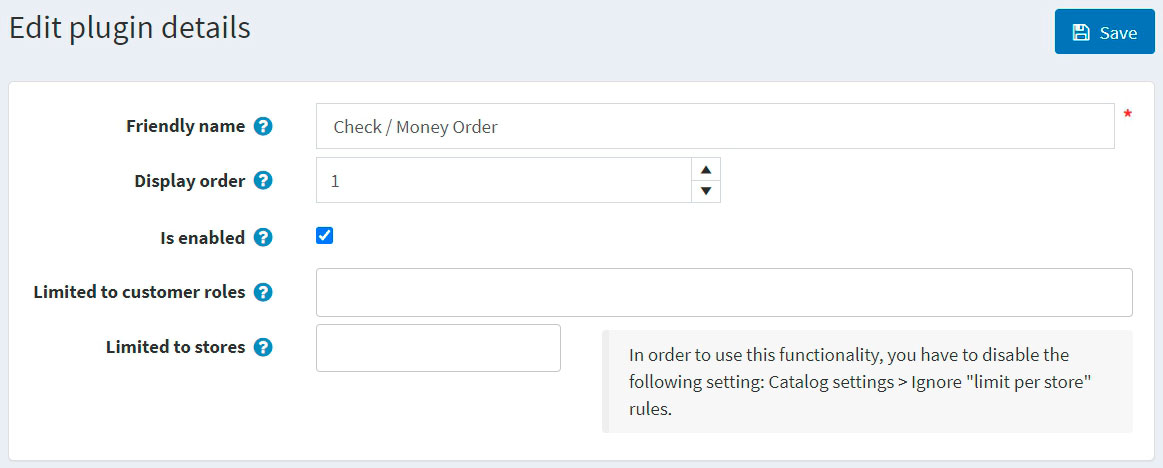Viewport: 1163px width, 468px height.
Task: Click the Is enabled label
Action: coord(202,238)
